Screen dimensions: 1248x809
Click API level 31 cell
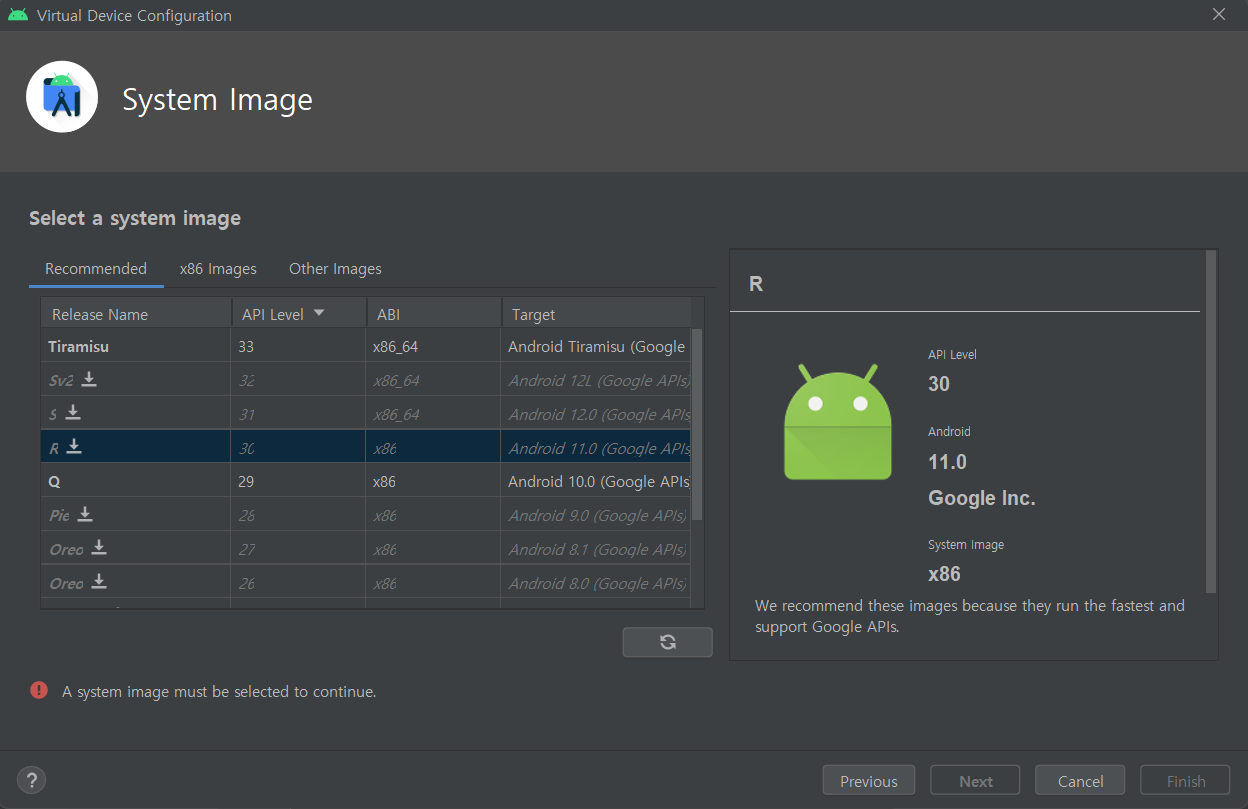click(299, 414)
